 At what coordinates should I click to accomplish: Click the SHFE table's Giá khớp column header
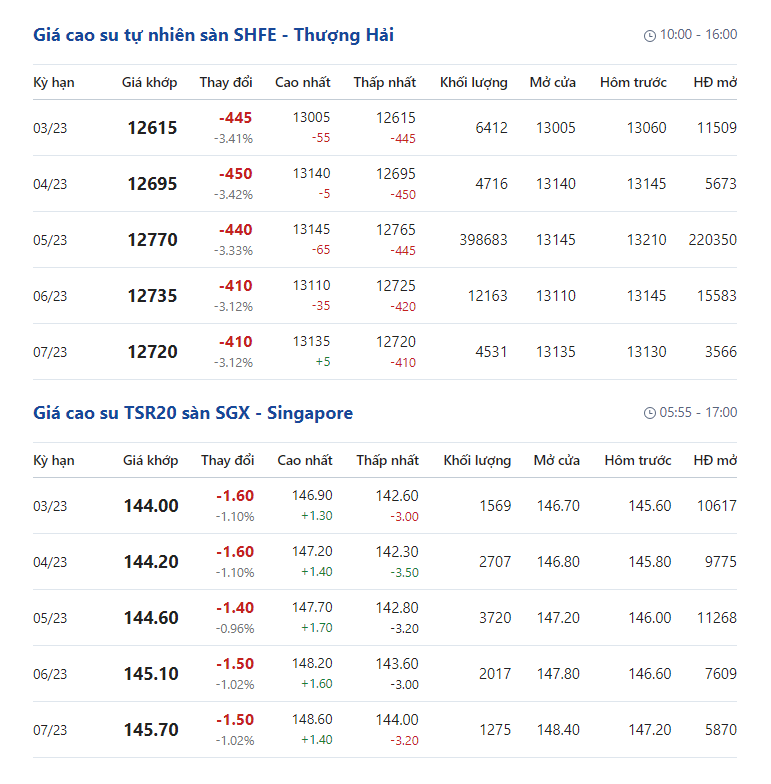150,82
